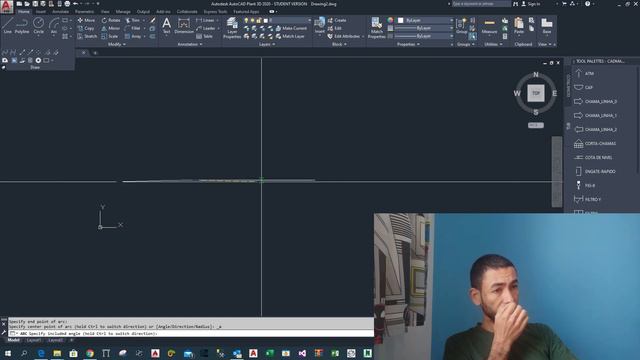Click the white ByLayer color swatch

pyautogui.click(x=401, y=20)
